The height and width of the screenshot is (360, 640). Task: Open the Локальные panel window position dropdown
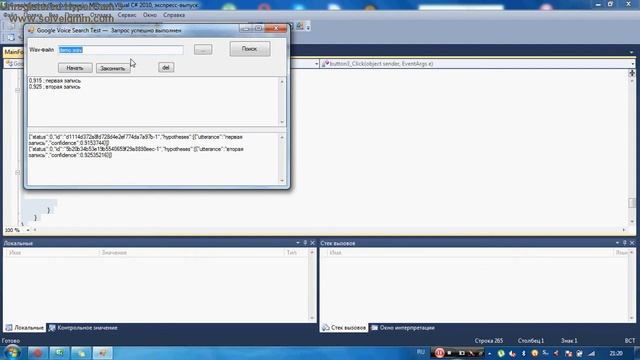[298, 243]
